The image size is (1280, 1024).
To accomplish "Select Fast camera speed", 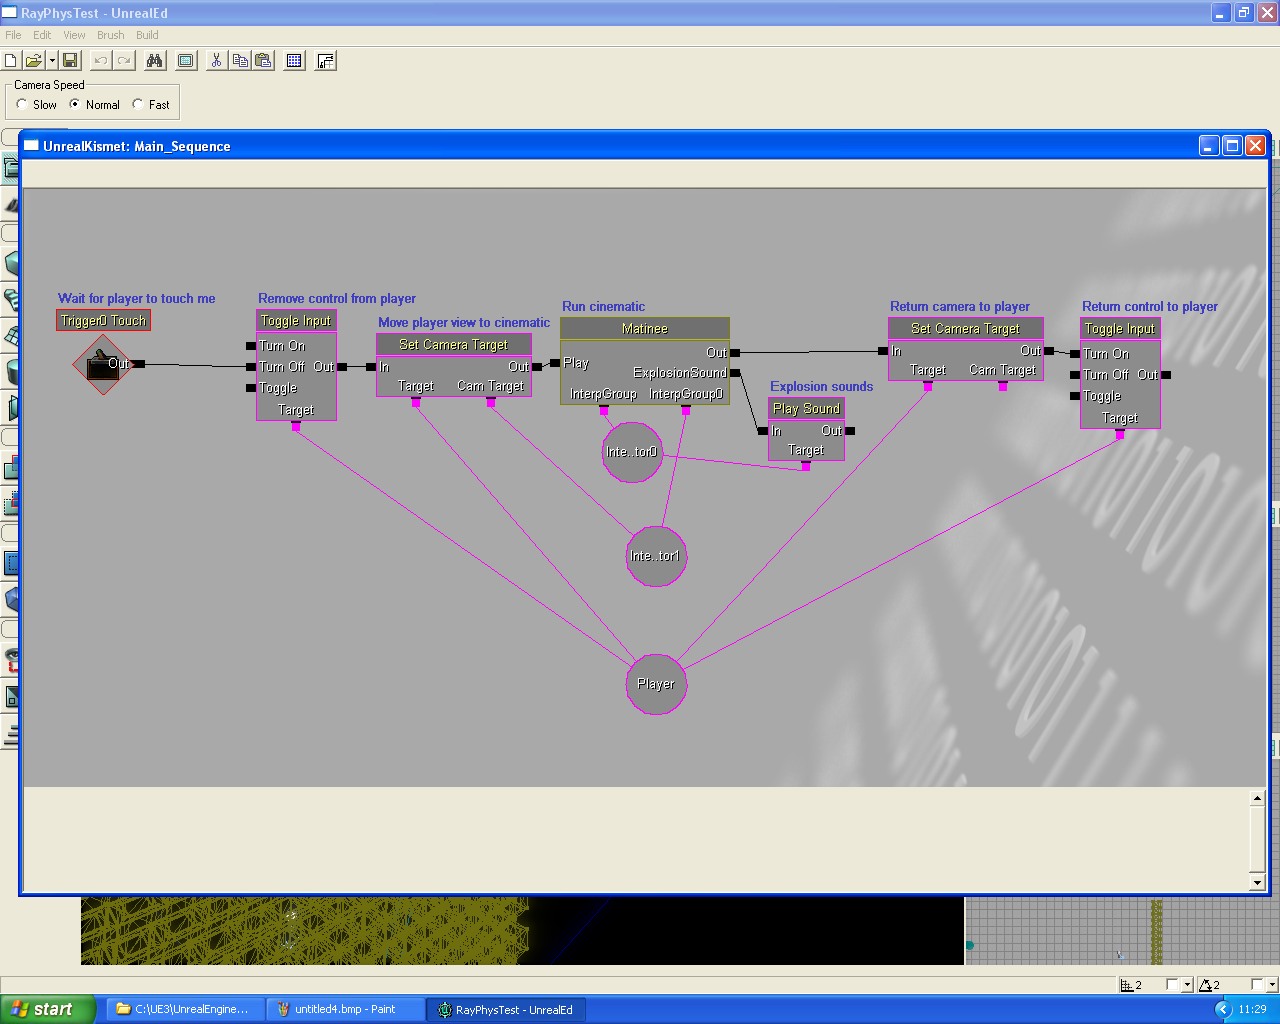I will coord(138,104).
